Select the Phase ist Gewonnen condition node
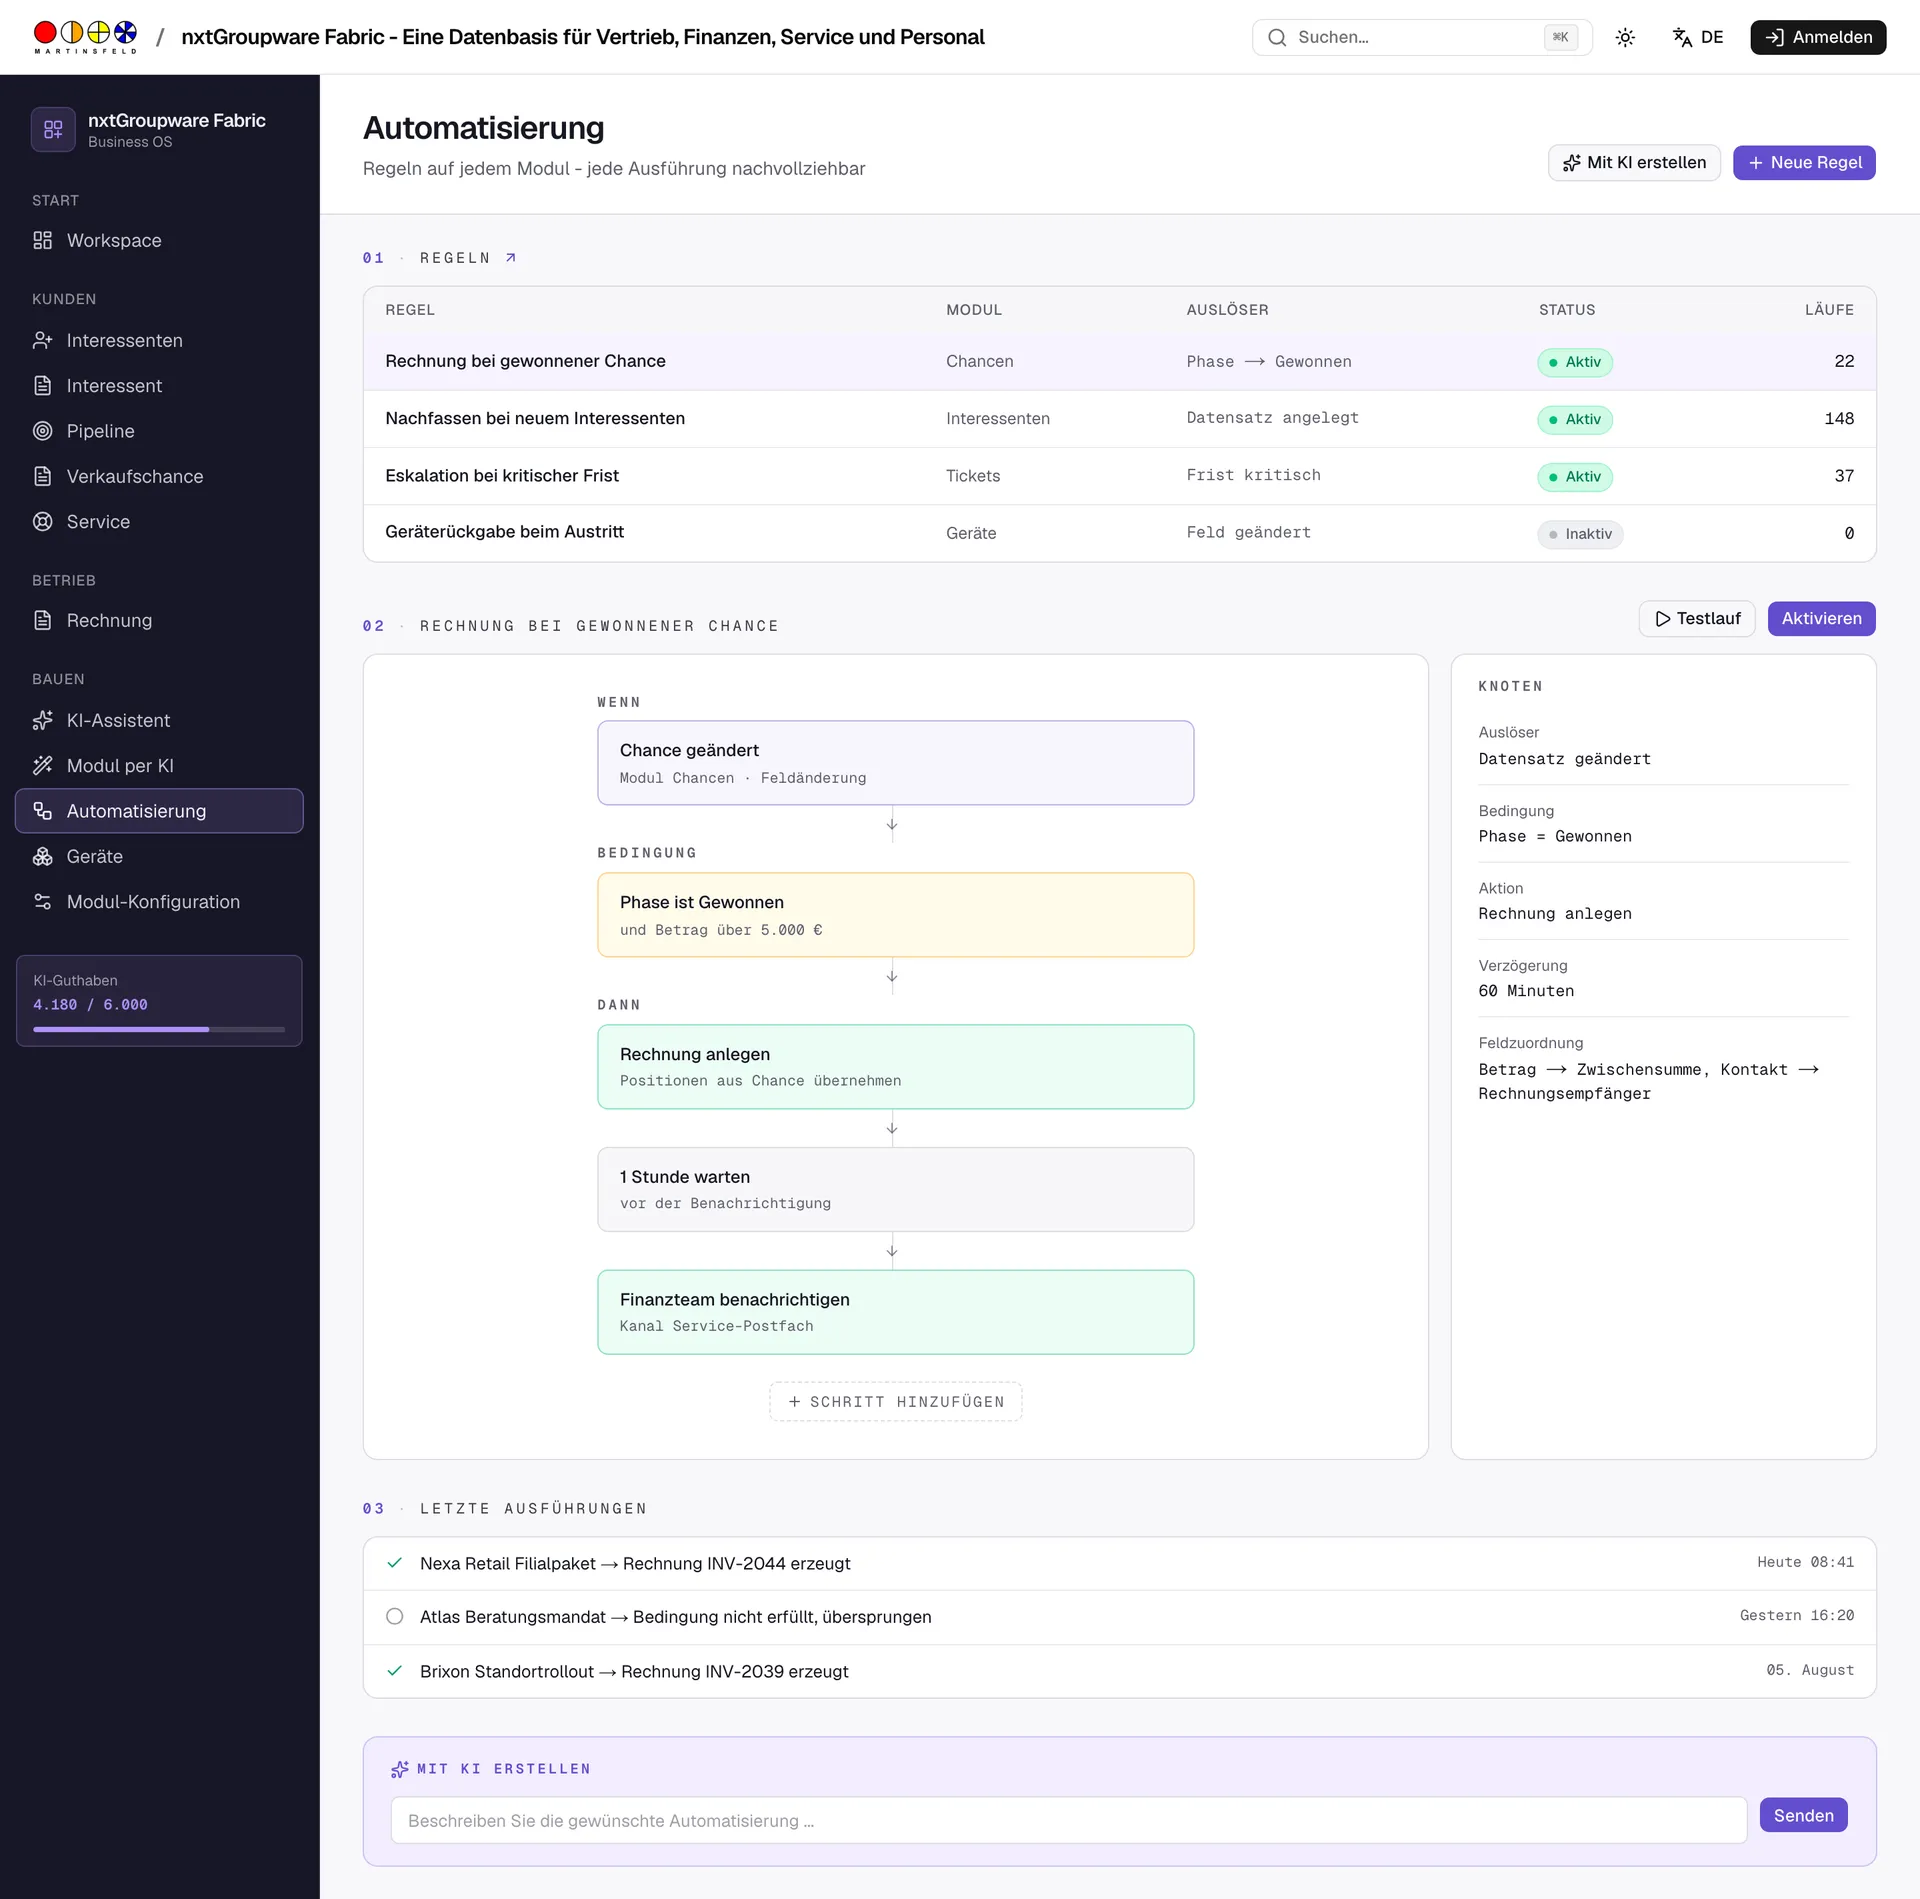 (895, 915)
